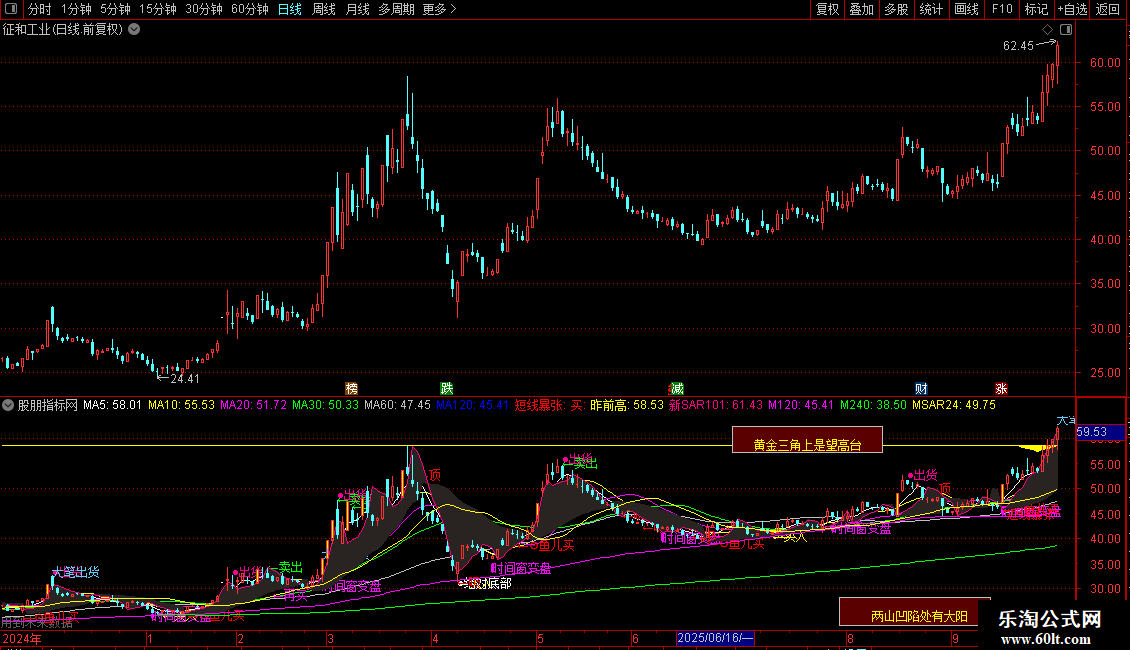1130x650 pixels.
Task: Click the panel layout icon at top-left
Action: point(11,9)
